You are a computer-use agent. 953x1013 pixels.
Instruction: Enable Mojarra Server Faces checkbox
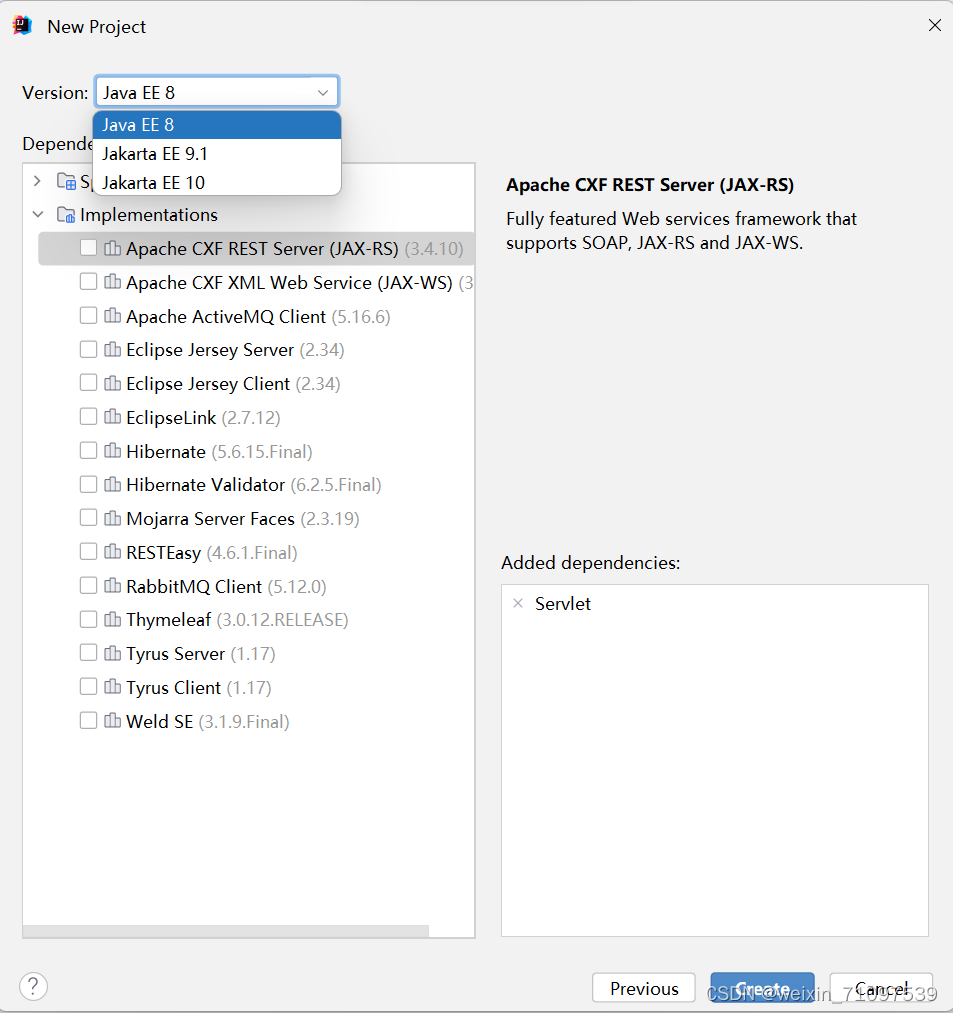pyautogui.click(x=88, y=518)
